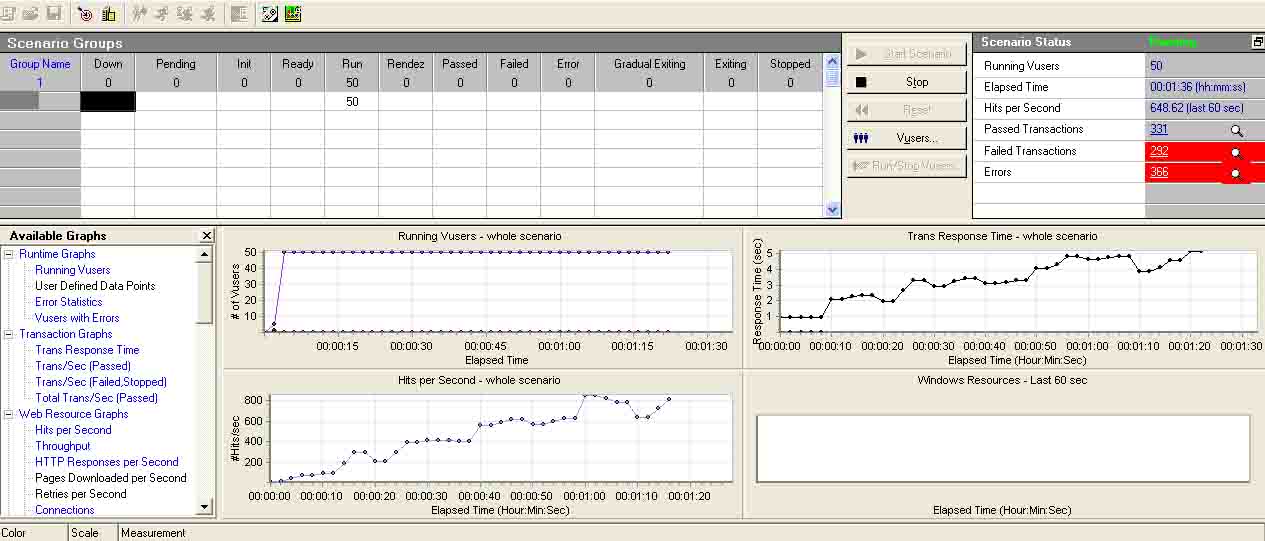Click the Save Scenario disk icon

pyautogui.click(x=53, y=14)
